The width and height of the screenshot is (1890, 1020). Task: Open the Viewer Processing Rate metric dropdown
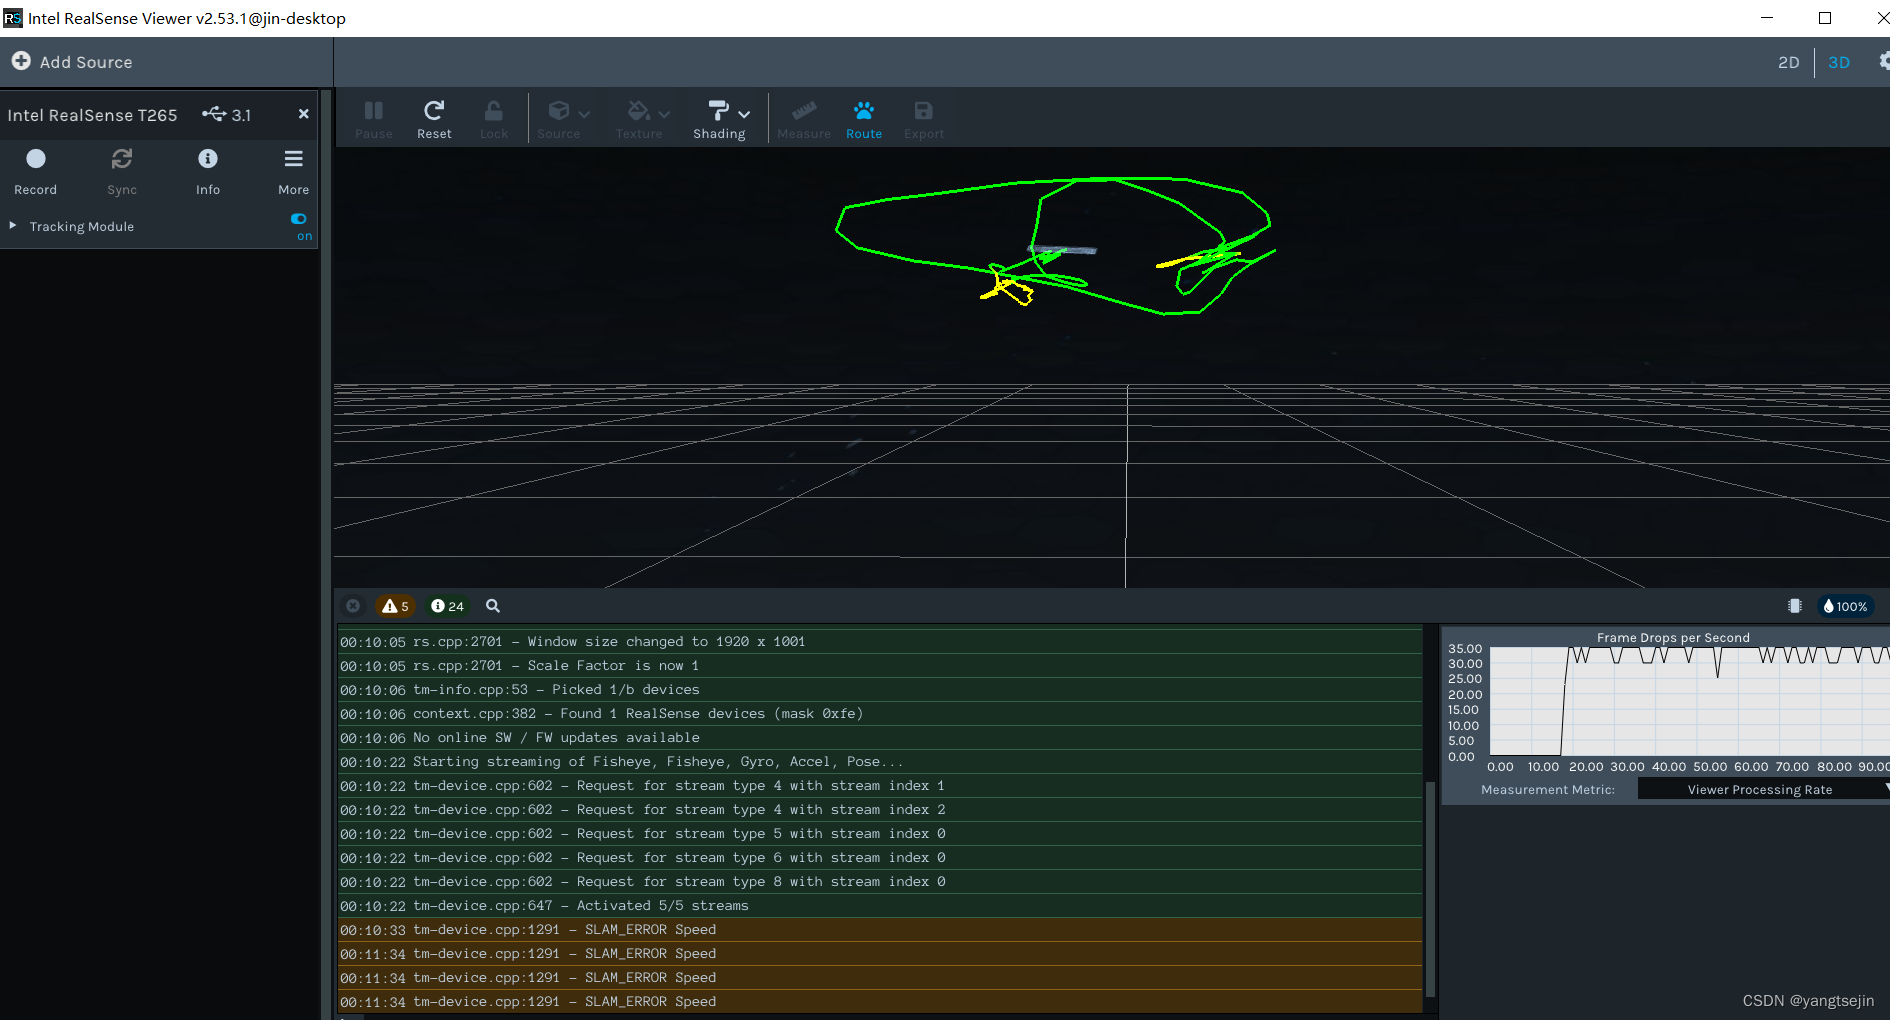click(1763, 790)
